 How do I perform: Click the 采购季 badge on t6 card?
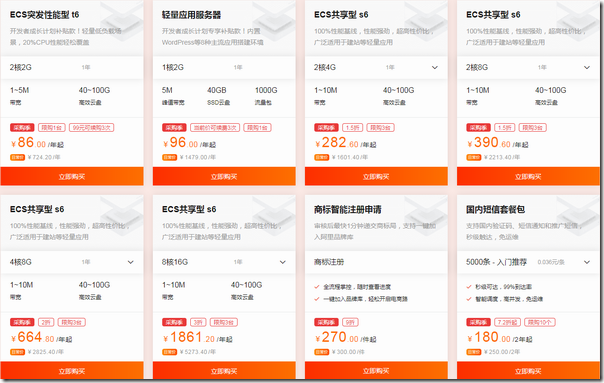point(22,128)
